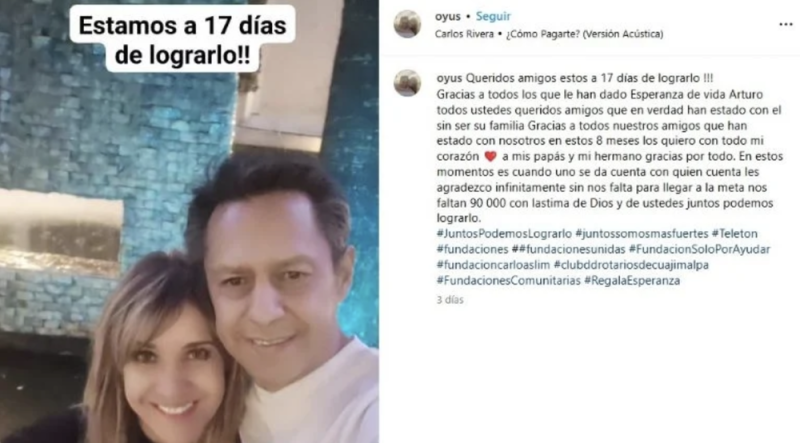Open hashtag #fundacionesunidas

click(x=568, y=250)
